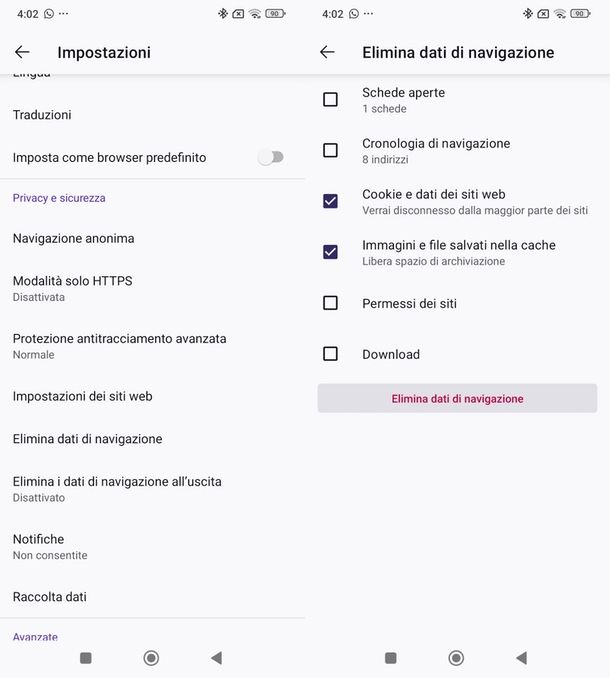The image size is (610, 678).
Task: Check the Schede aperte checkbox
Action: point(330,100)
